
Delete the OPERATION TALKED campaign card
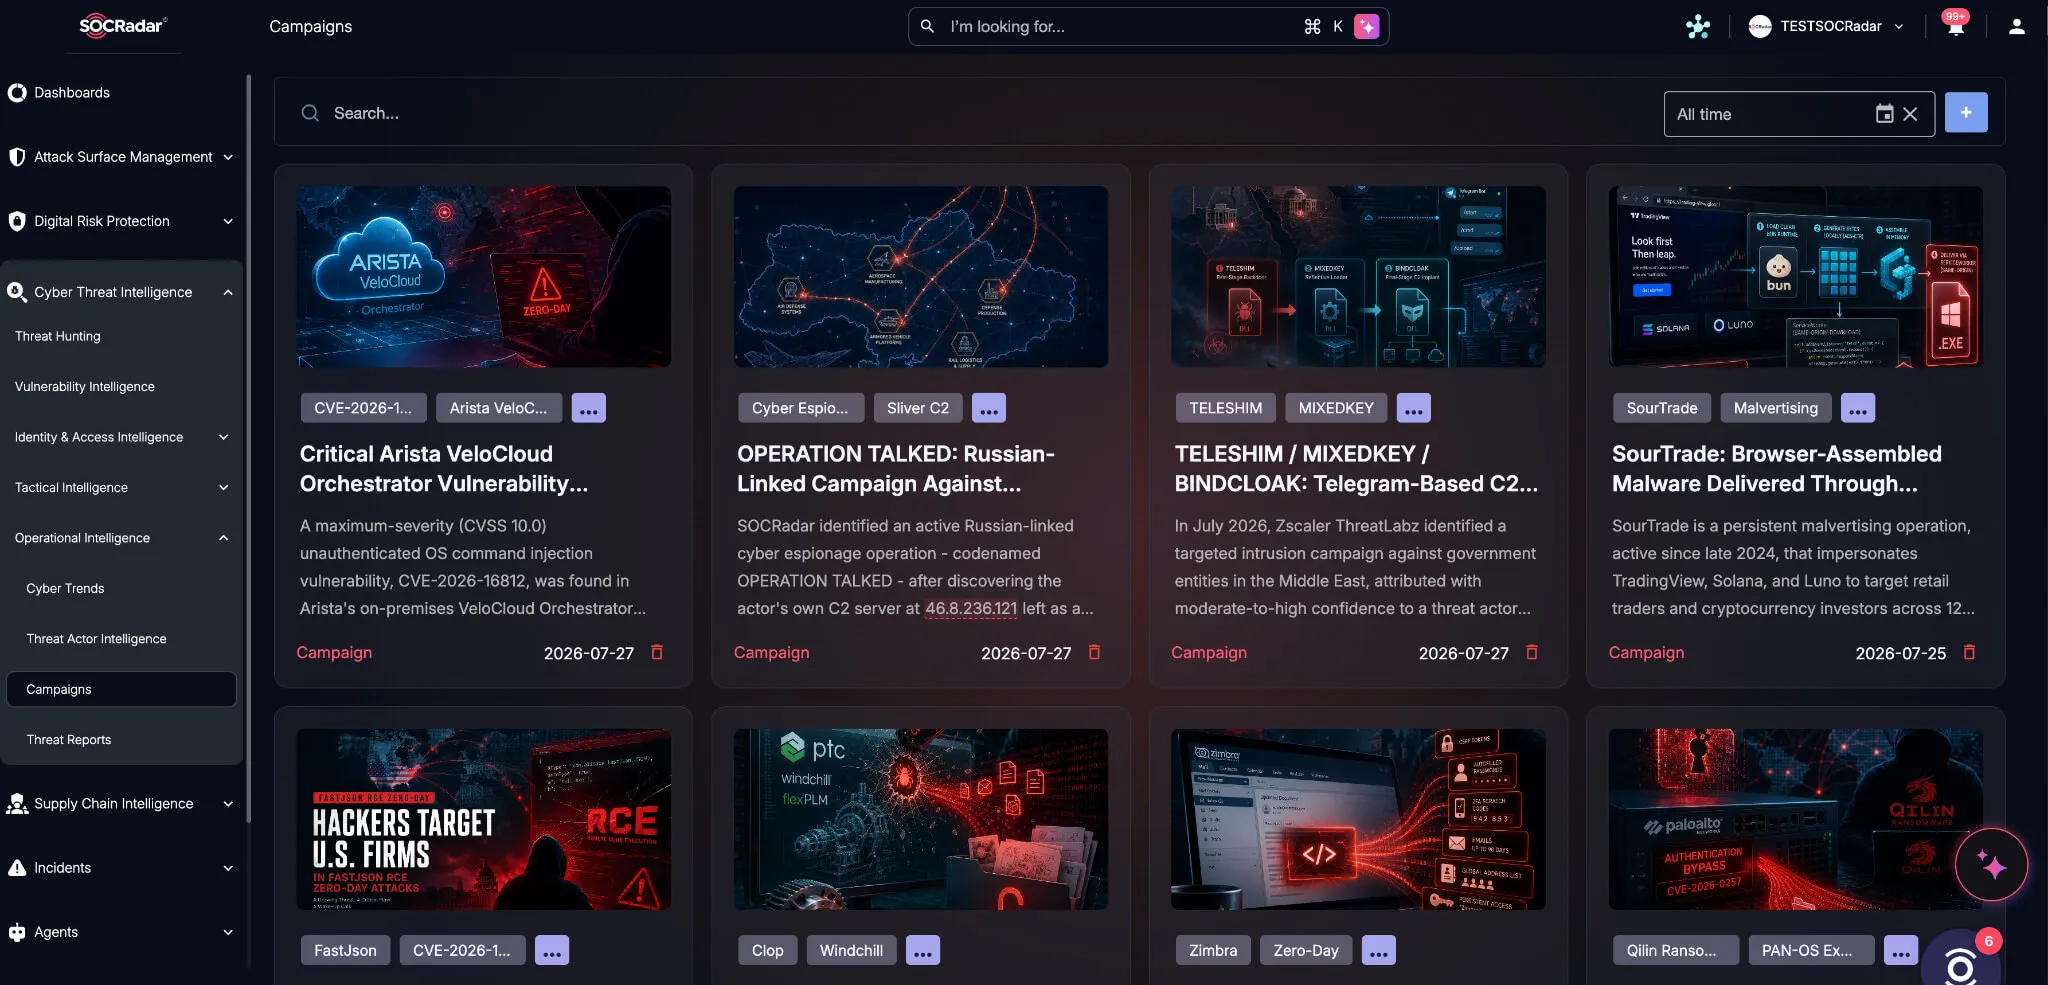[x=1094, y=652]
